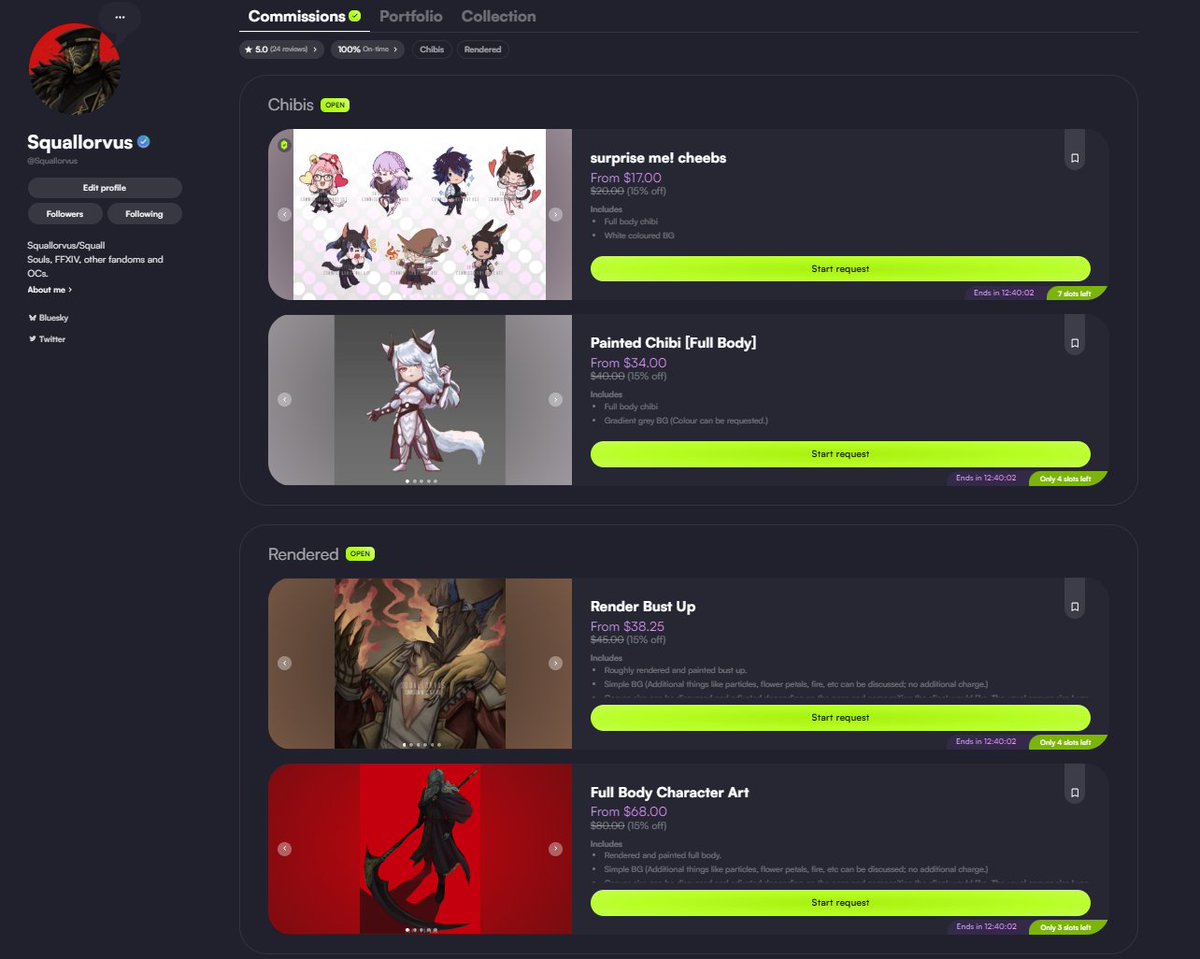The image size is (1200, 959).
Task: Click the Squallorvus profile avatar picture
Action: [x=74, y=70]
